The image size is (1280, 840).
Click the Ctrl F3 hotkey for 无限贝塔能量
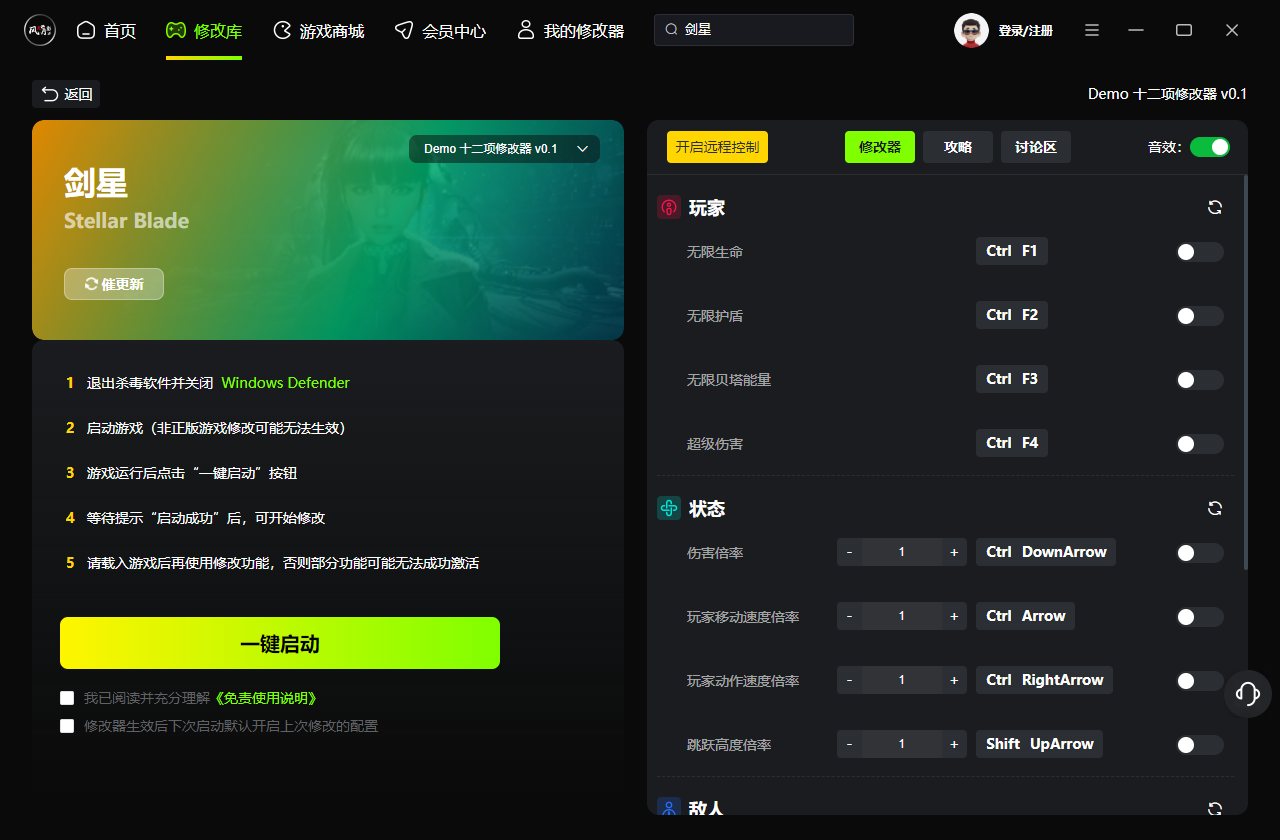click(x=1012, y=379)
